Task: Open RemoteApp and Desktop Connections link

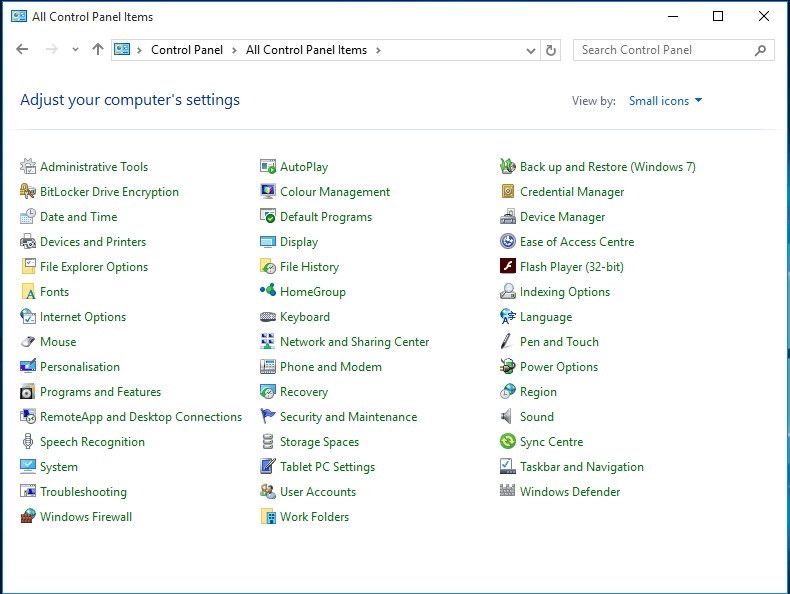Action: (141, 417)
